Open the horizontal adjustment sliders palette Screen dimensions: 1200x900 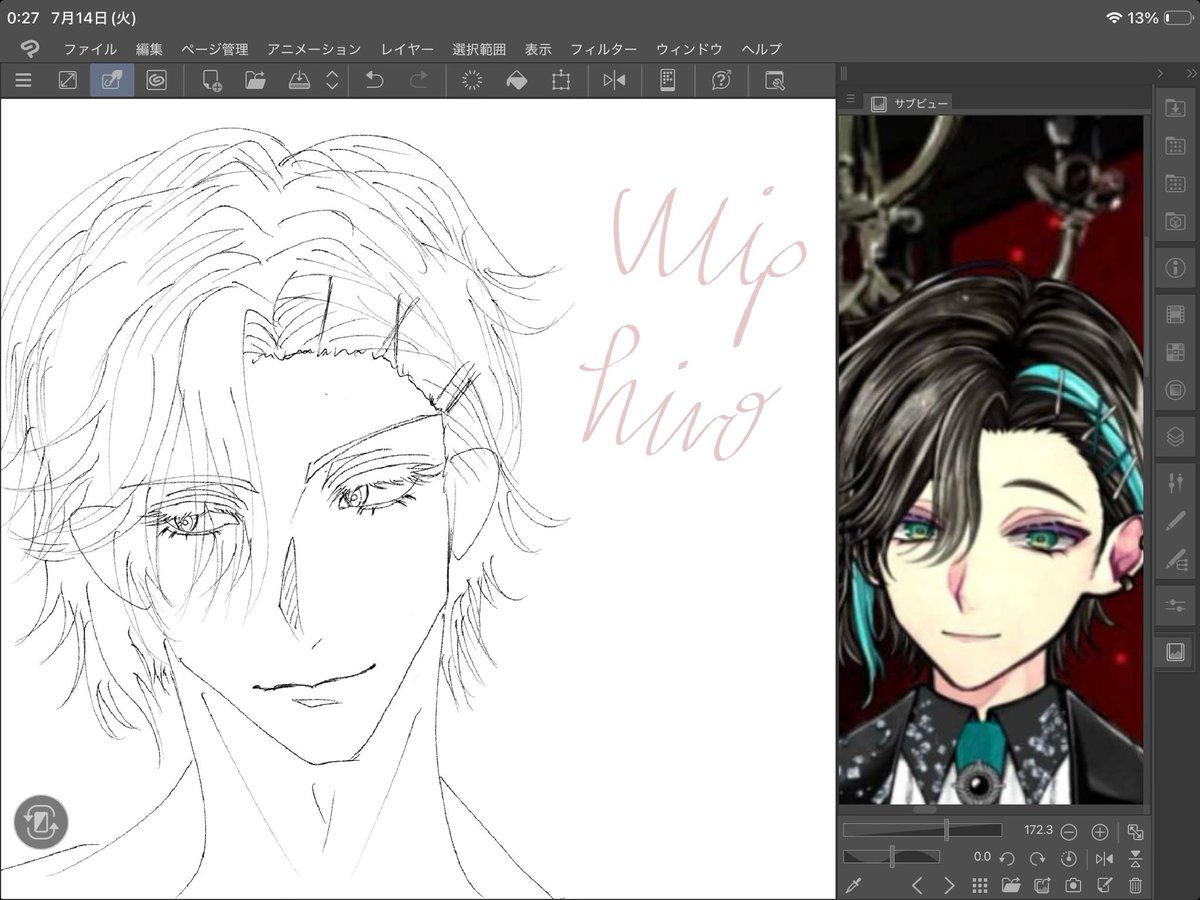[x=1175, y=606]
